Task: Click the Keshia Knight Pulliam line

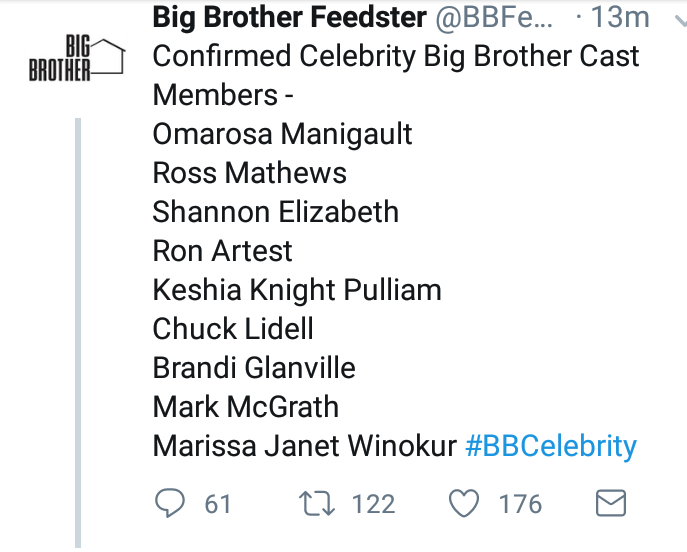Action: [297, 290]
